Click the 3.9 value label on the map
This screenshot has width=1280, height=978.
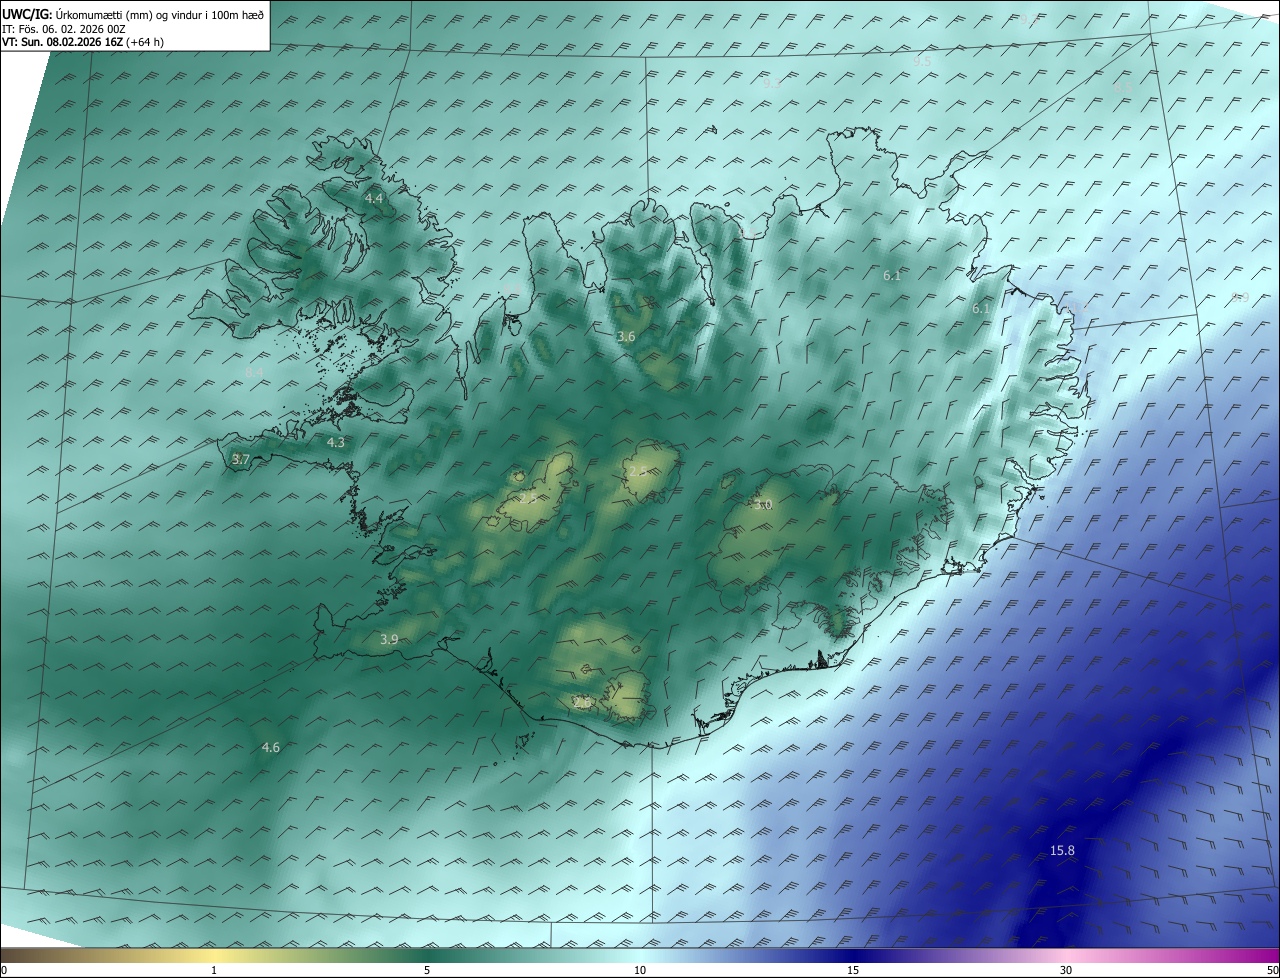pos(389,639)
